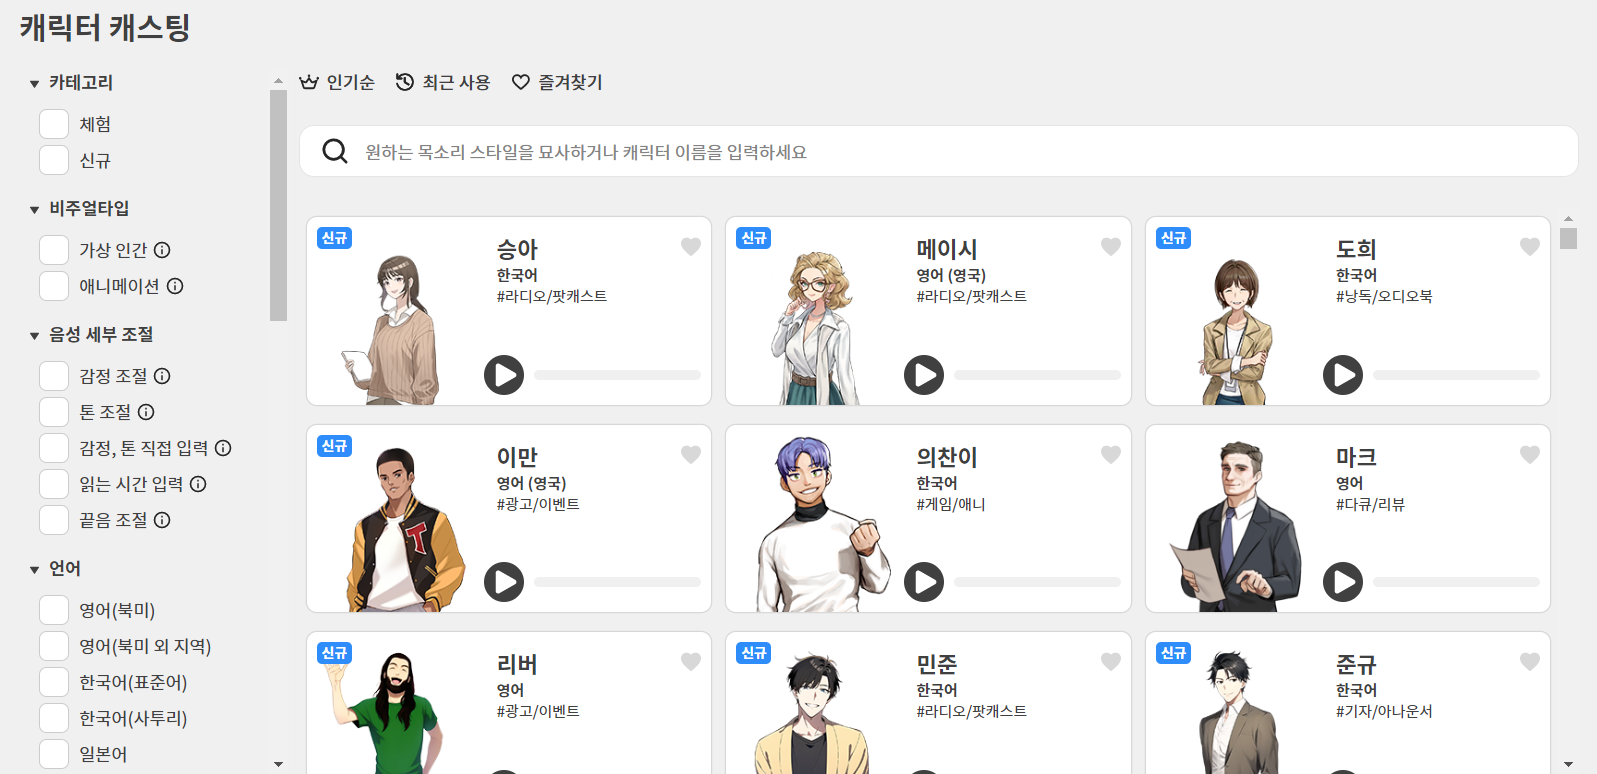Open the 리버 character name
This screenshot has width=1597, height=774.
pyautogui.click(x=517, y=664)
